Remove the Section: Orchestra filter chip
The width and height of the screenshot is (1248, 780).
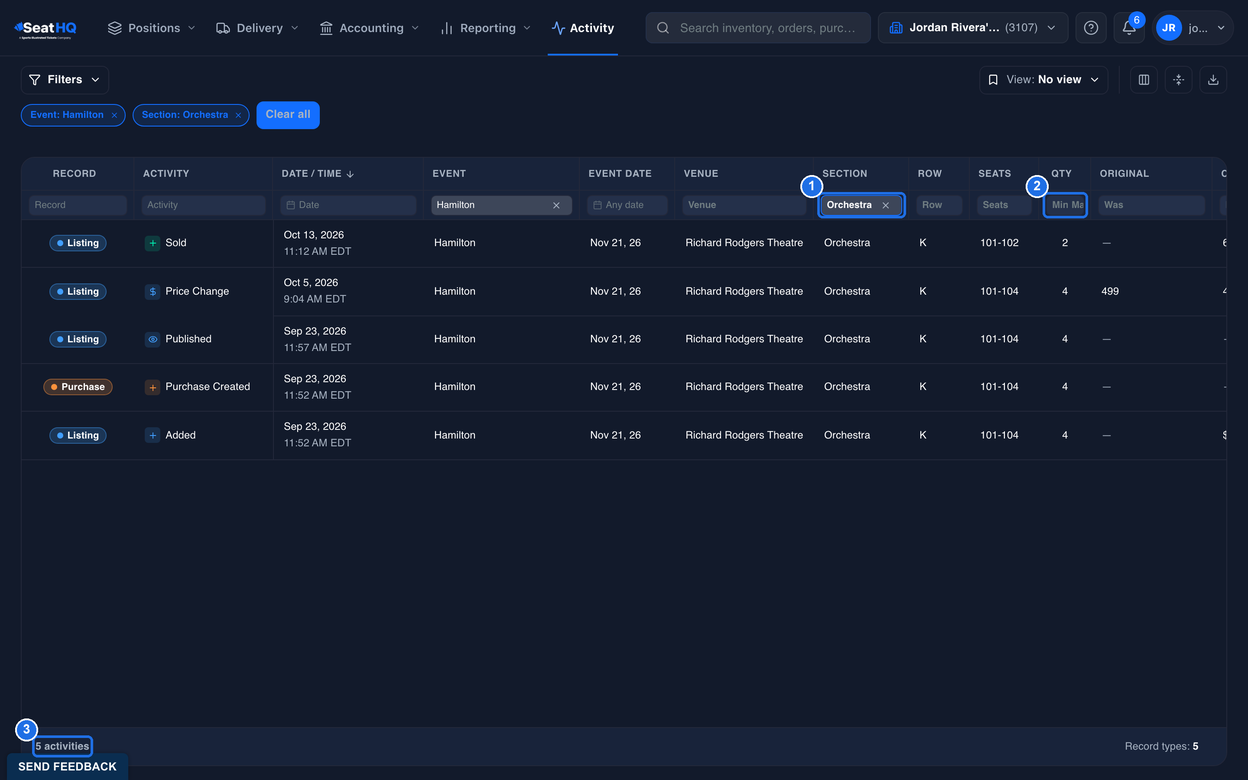(x=238, y=115)
